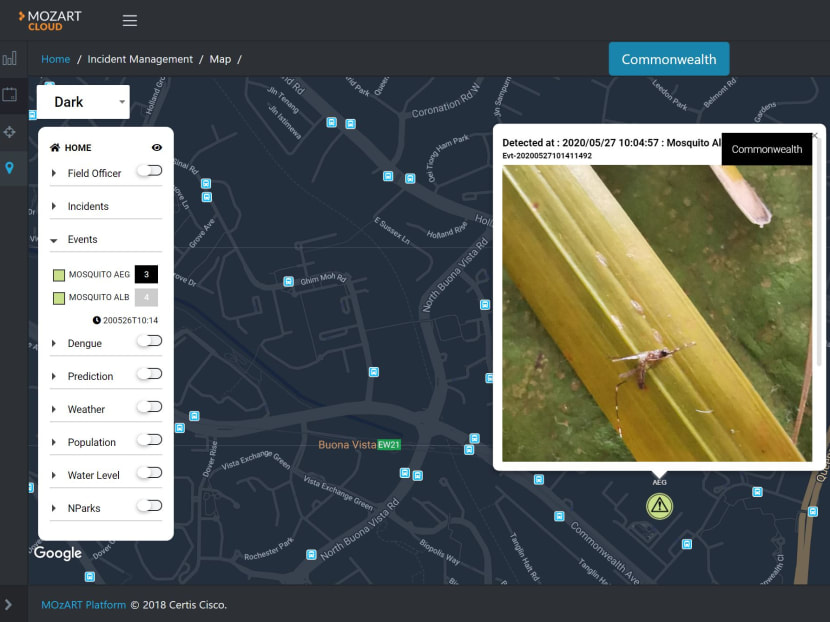Image resolution: width=830 pixels, height=622 pixels.
Task: Switch on the Weather layer
Action: [x=150, y=407]
